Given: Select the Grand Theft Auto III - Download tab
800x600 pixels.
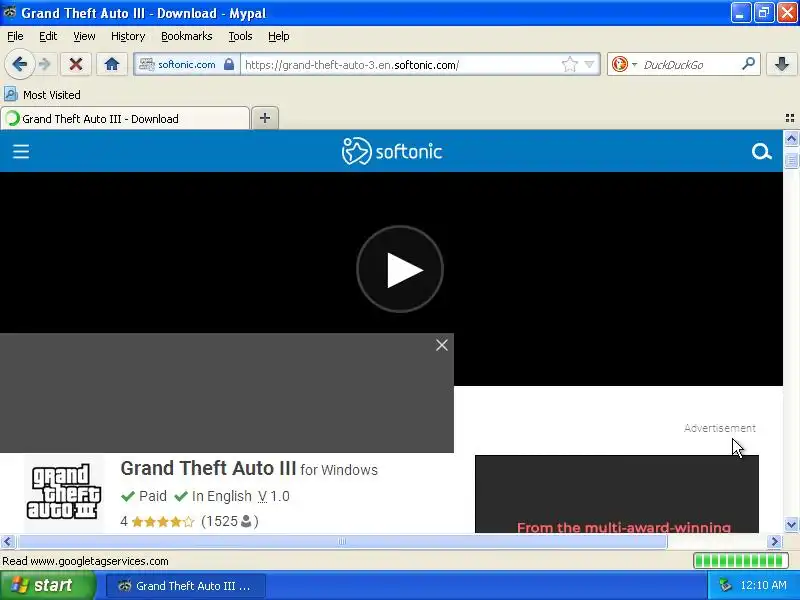Looking at the screenshot, I should [x=125, y=118].
